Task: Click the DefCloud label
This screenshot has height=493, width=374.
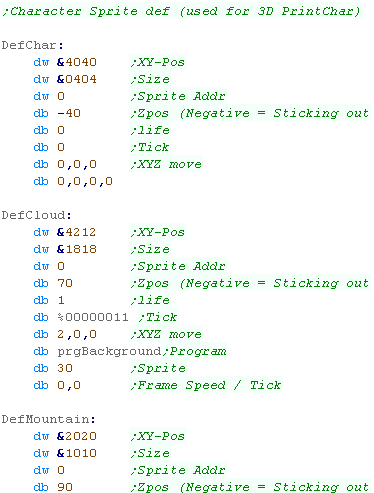Action: click(36, 215)
